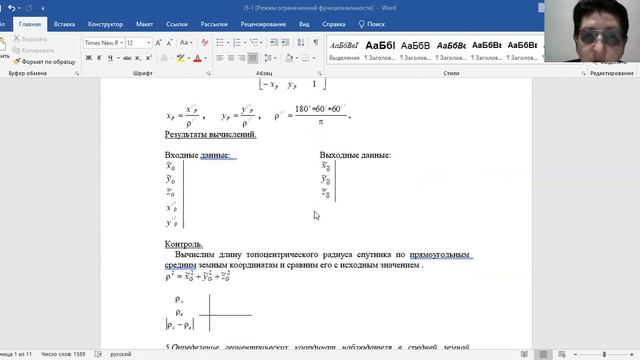Apply strikethrough formatting (abc)
Image resolution: width=640 pixels, height=360 pixels.
click(127, 58)
